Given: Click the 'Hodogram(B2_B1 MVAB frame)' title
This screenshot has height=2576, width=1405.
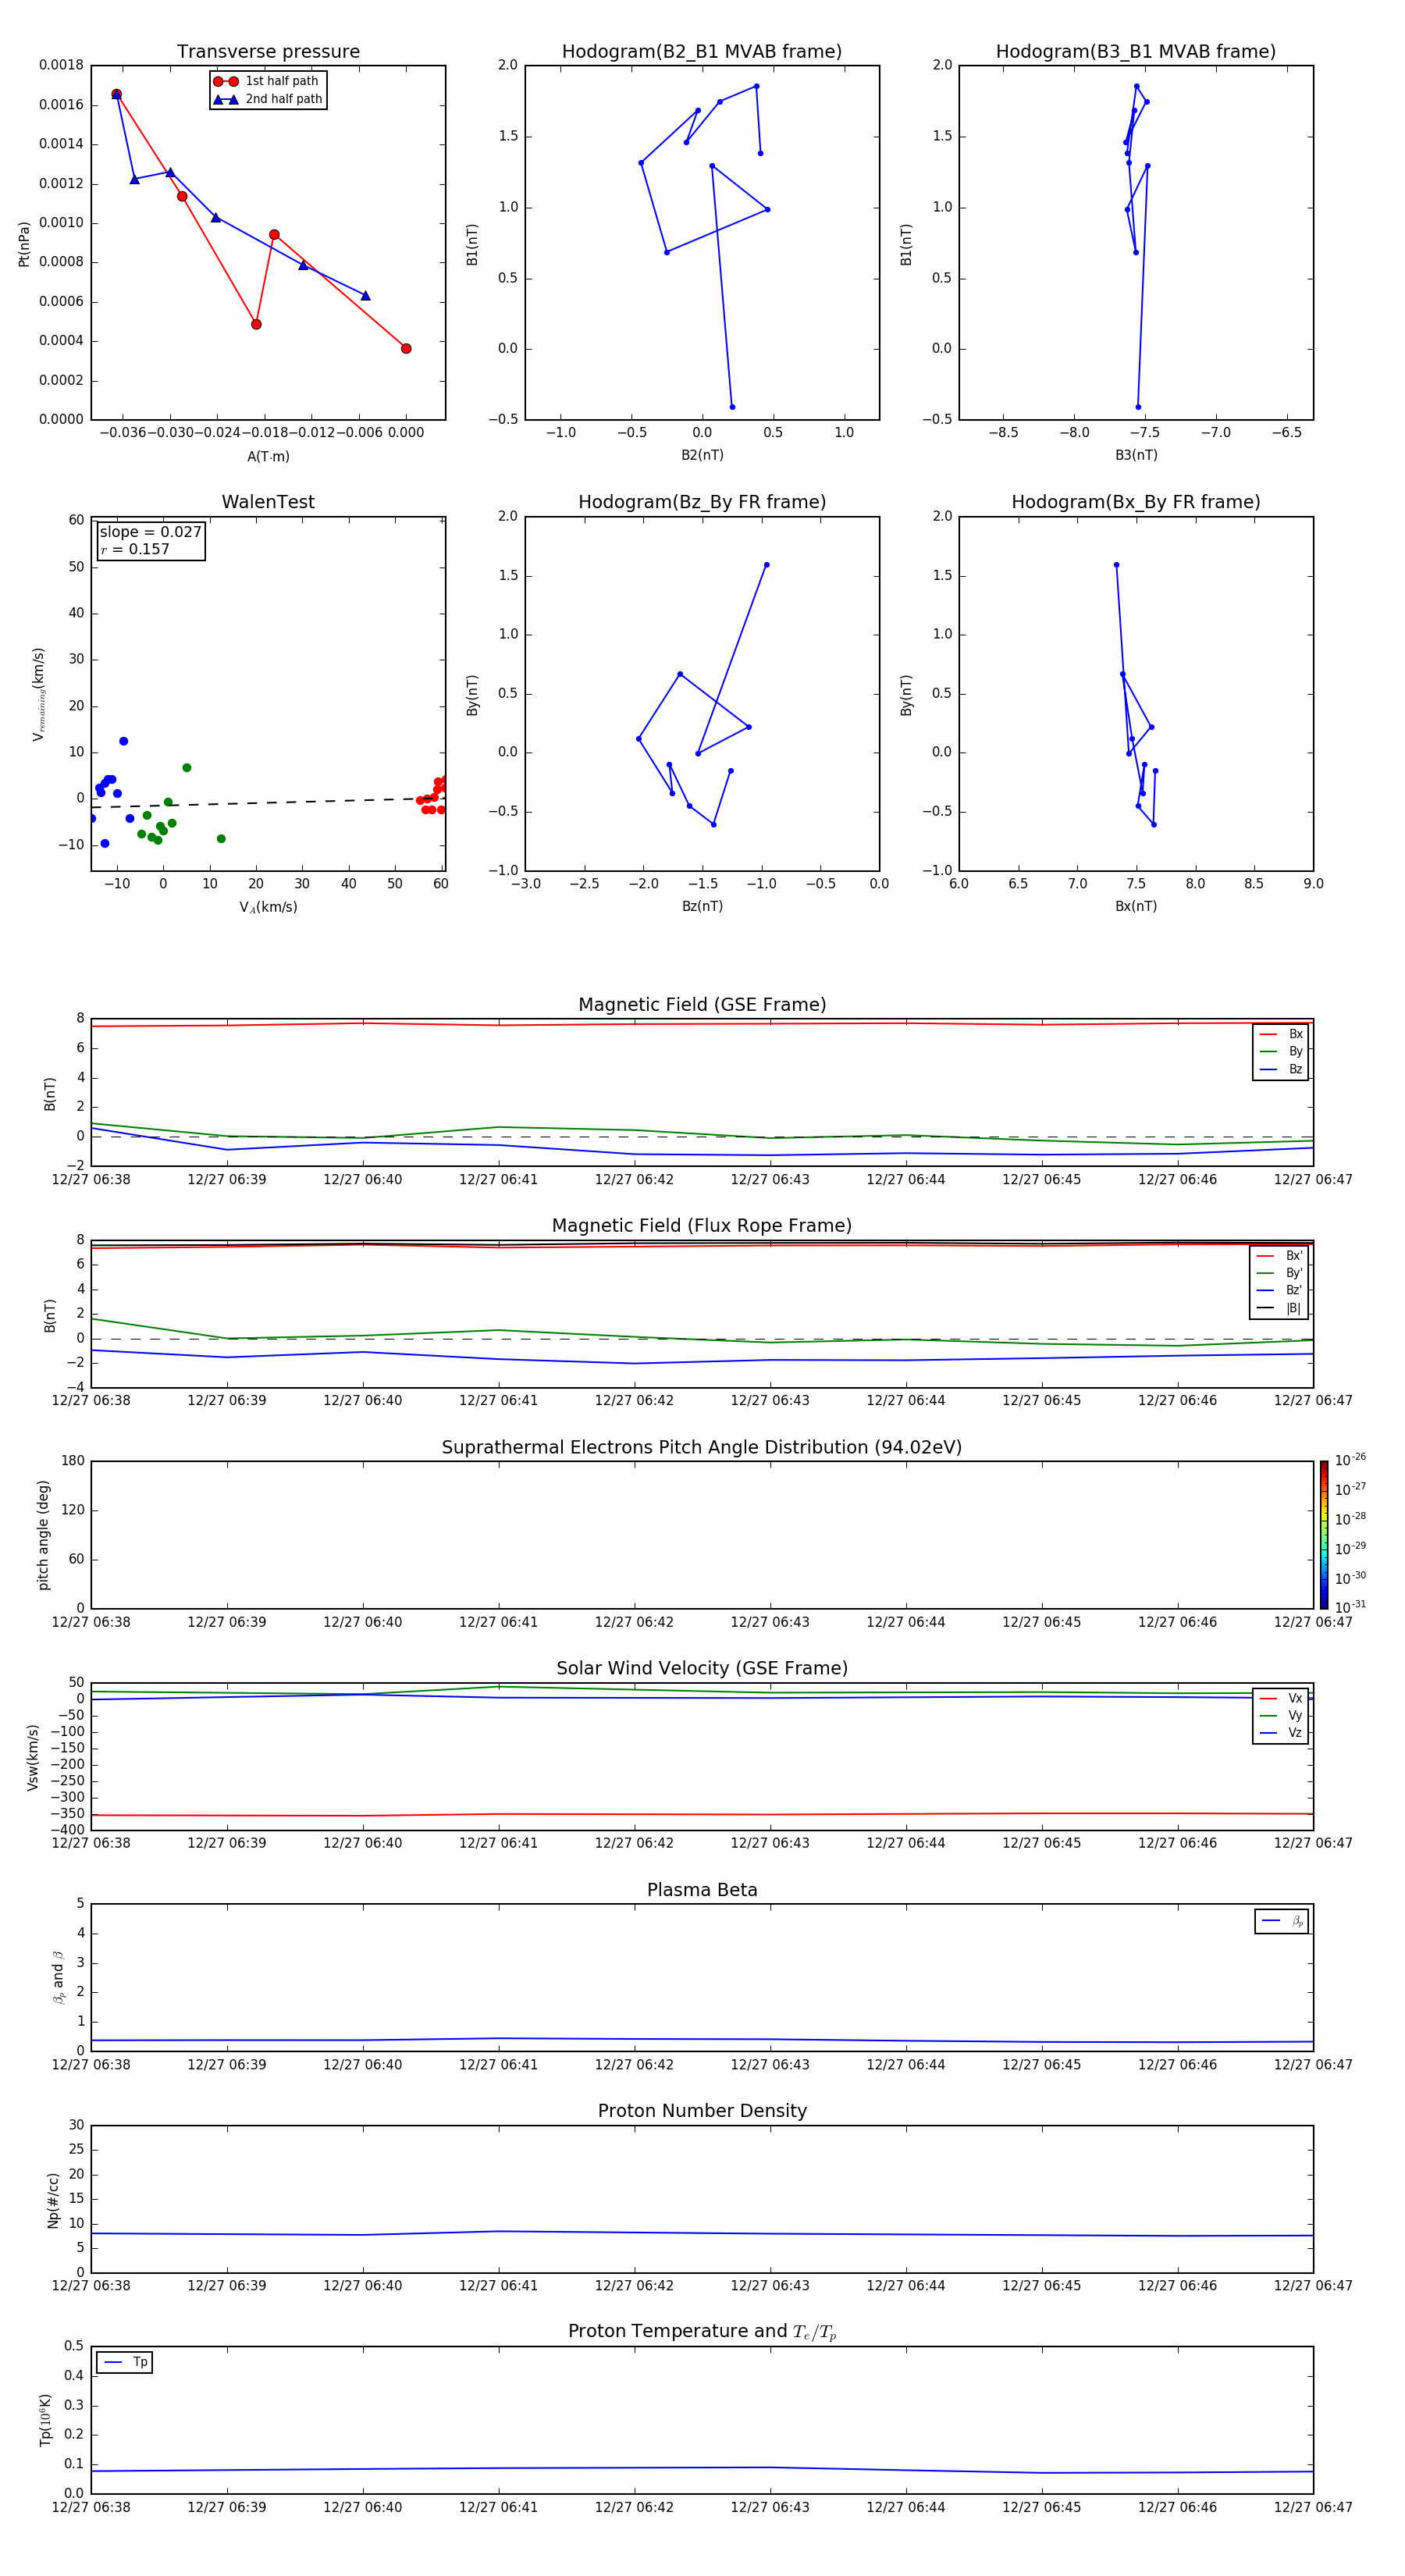Looking at the screenshot, I should pyautogui.click(x=702, y=51).
